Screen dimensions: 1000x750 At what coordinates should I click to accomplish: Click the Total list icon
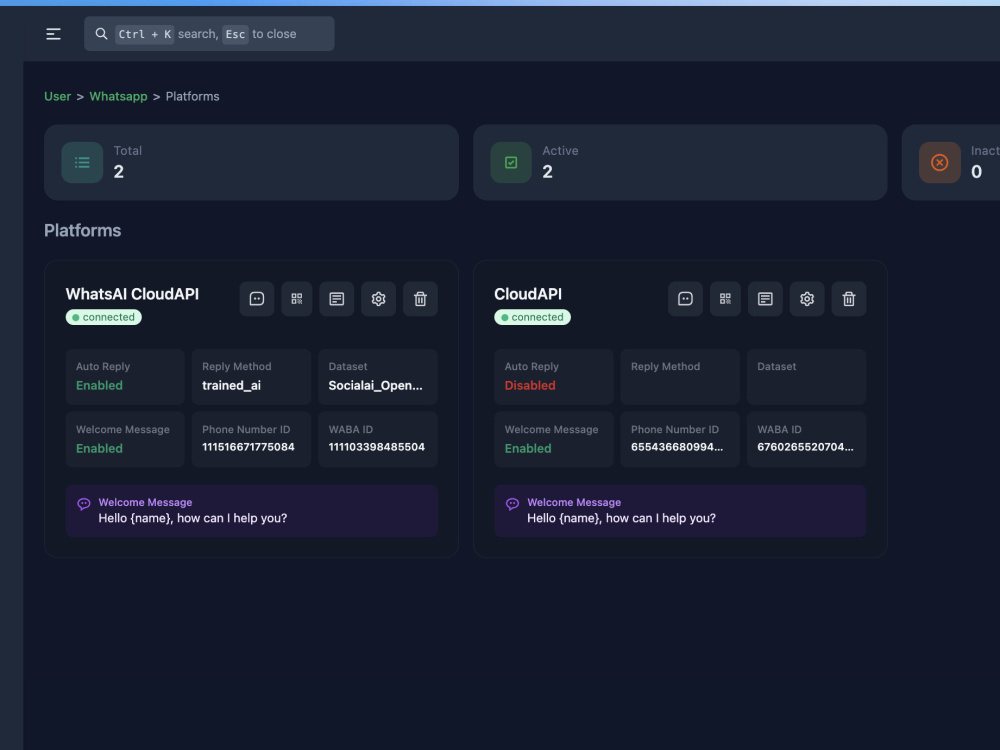tap(82, 163)
